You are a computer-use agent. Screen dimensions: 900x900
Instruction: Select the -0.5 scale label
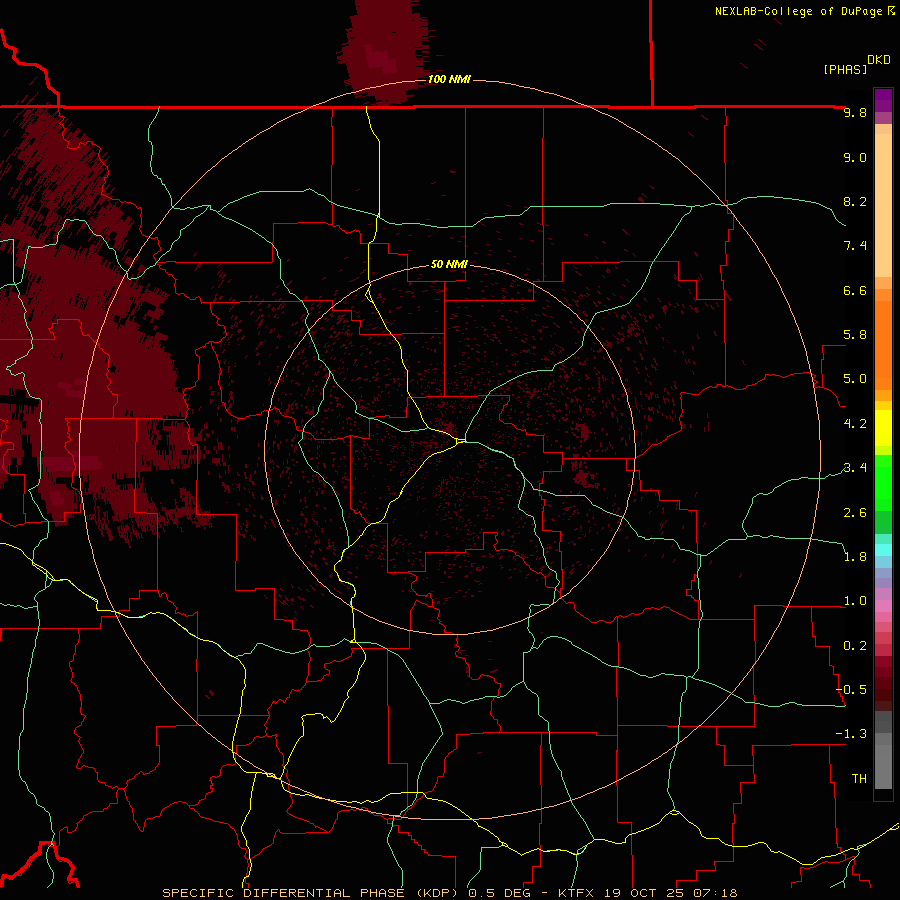click(x=851, y=690)
